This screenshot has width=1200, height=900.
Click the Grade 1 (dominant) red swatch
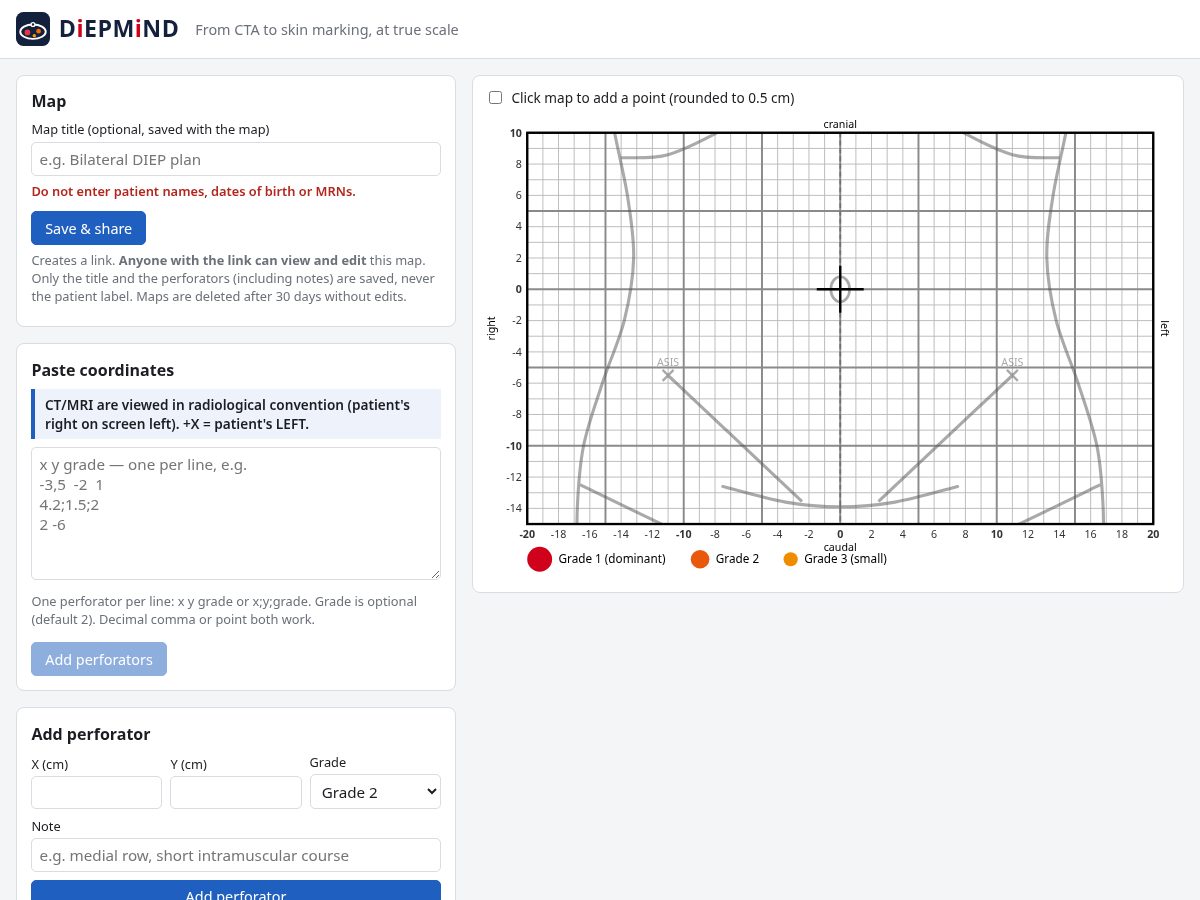pyautogui.click(x=540, y=559)
